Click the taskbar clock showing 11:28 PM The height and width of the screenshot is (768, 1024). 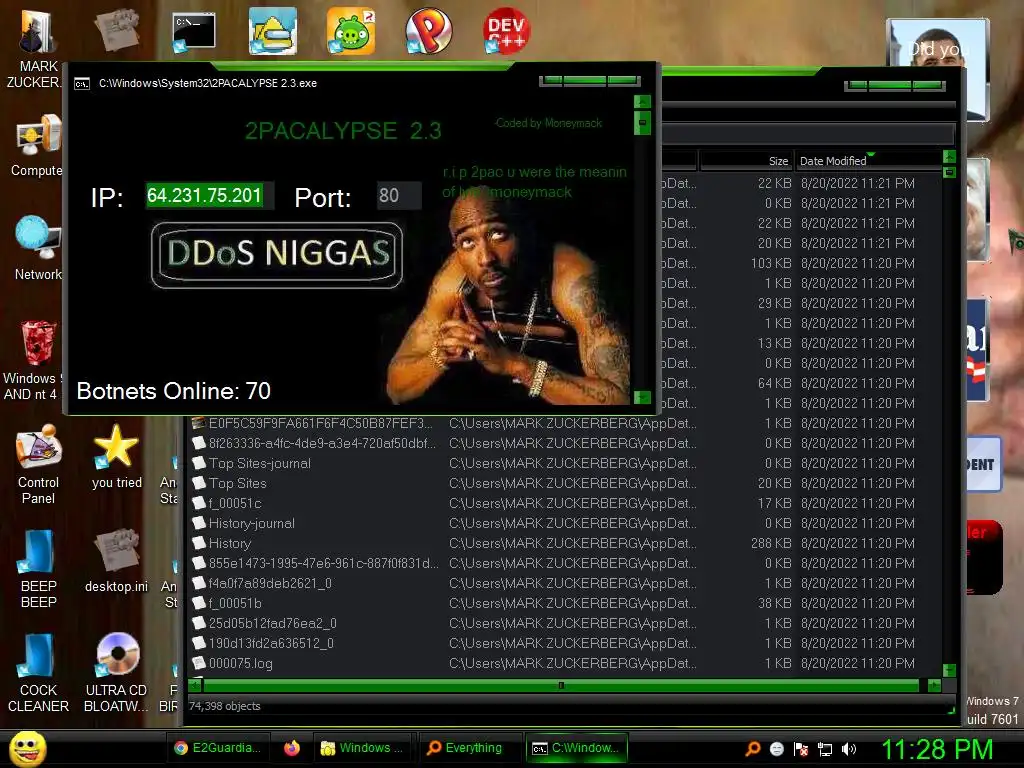(x=937, y=749)
